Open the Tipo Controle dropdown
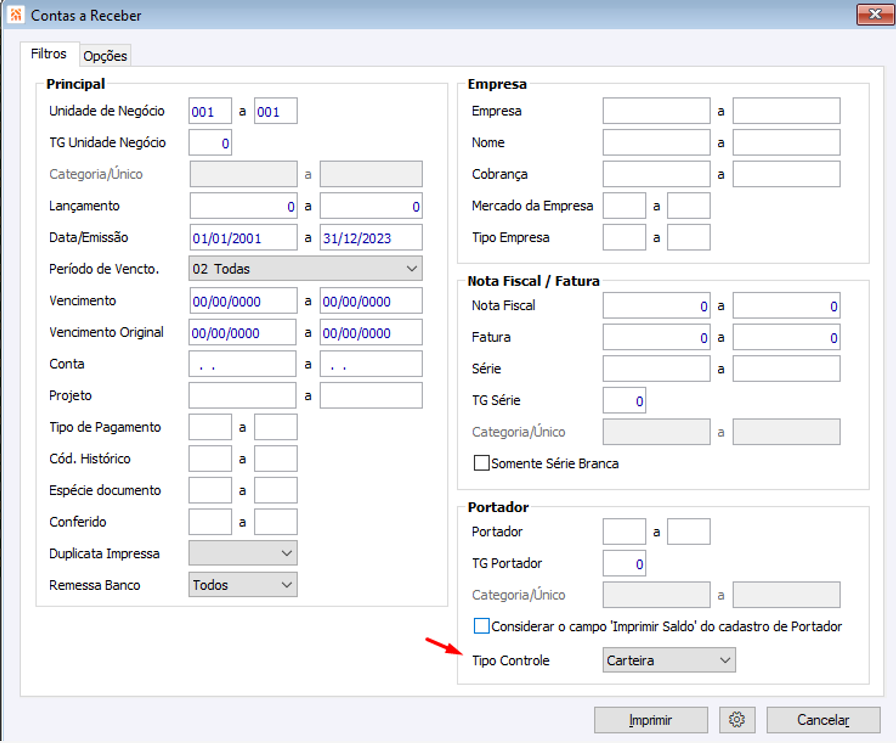Image resolution: width=896 pixels, height=743 pixels. point(669,660)
